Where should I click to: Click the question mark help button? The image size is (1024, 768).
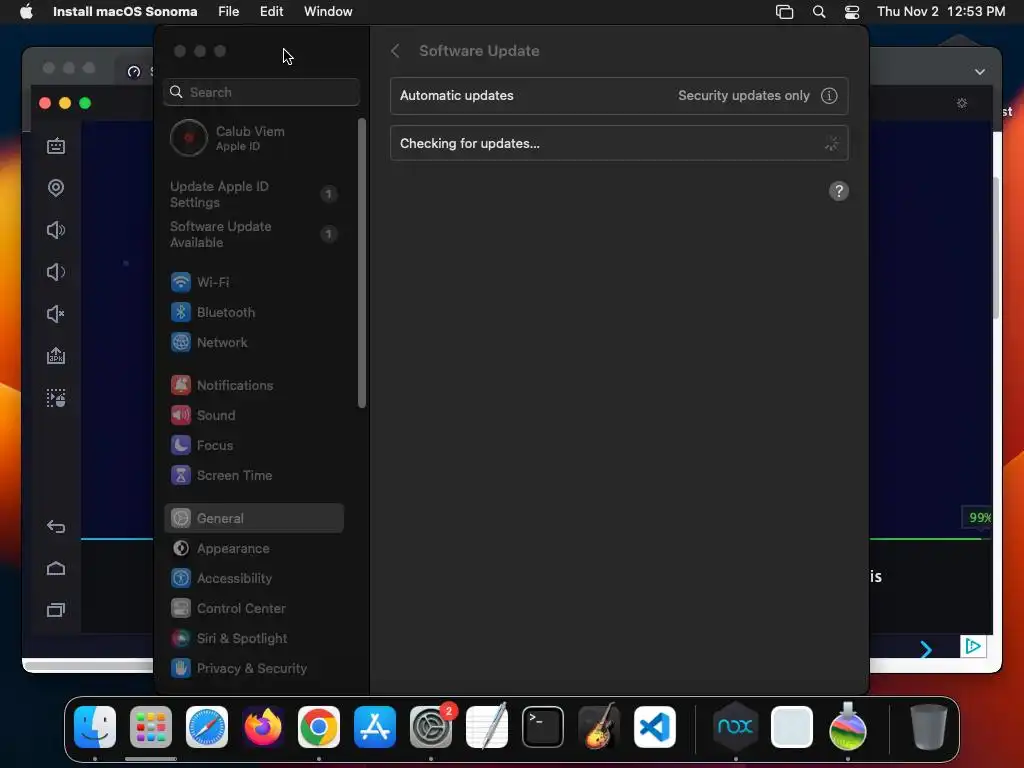[839, 191]
